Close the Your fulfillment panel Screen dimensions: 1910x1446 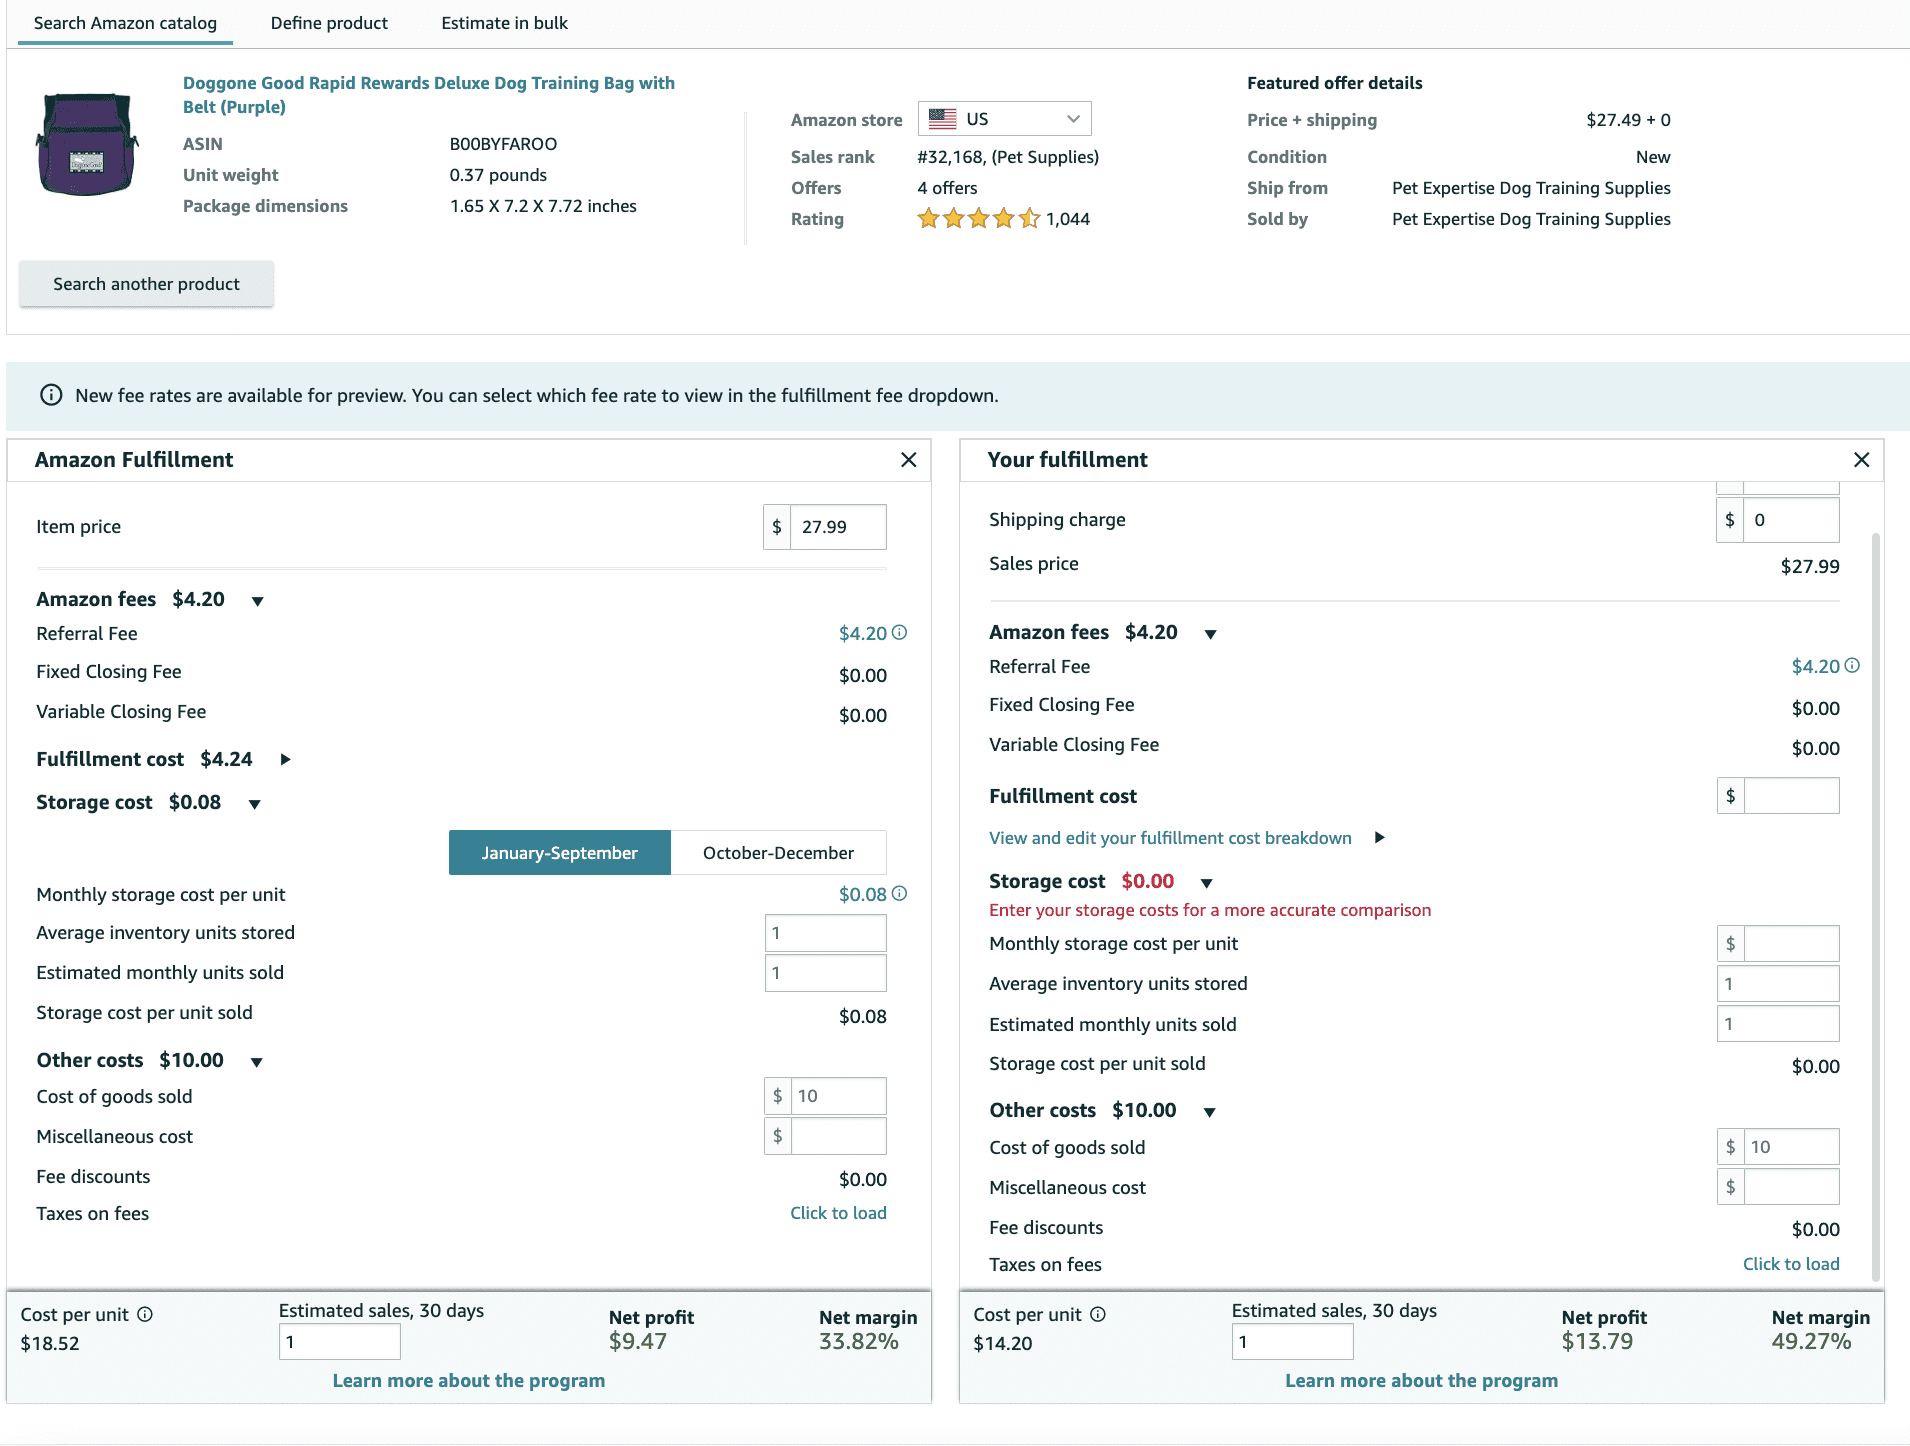pyautogui.click(x=1861, y=460)
